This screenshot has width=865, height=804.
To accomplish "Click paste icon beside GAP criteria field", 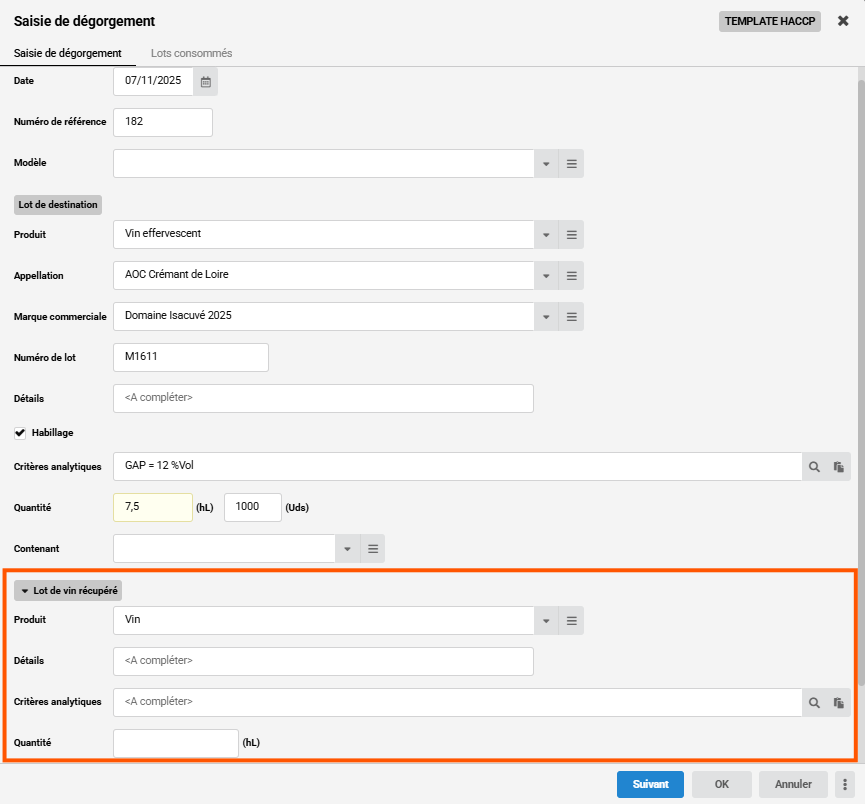I will pyautogui.click(x=839, y=467).
